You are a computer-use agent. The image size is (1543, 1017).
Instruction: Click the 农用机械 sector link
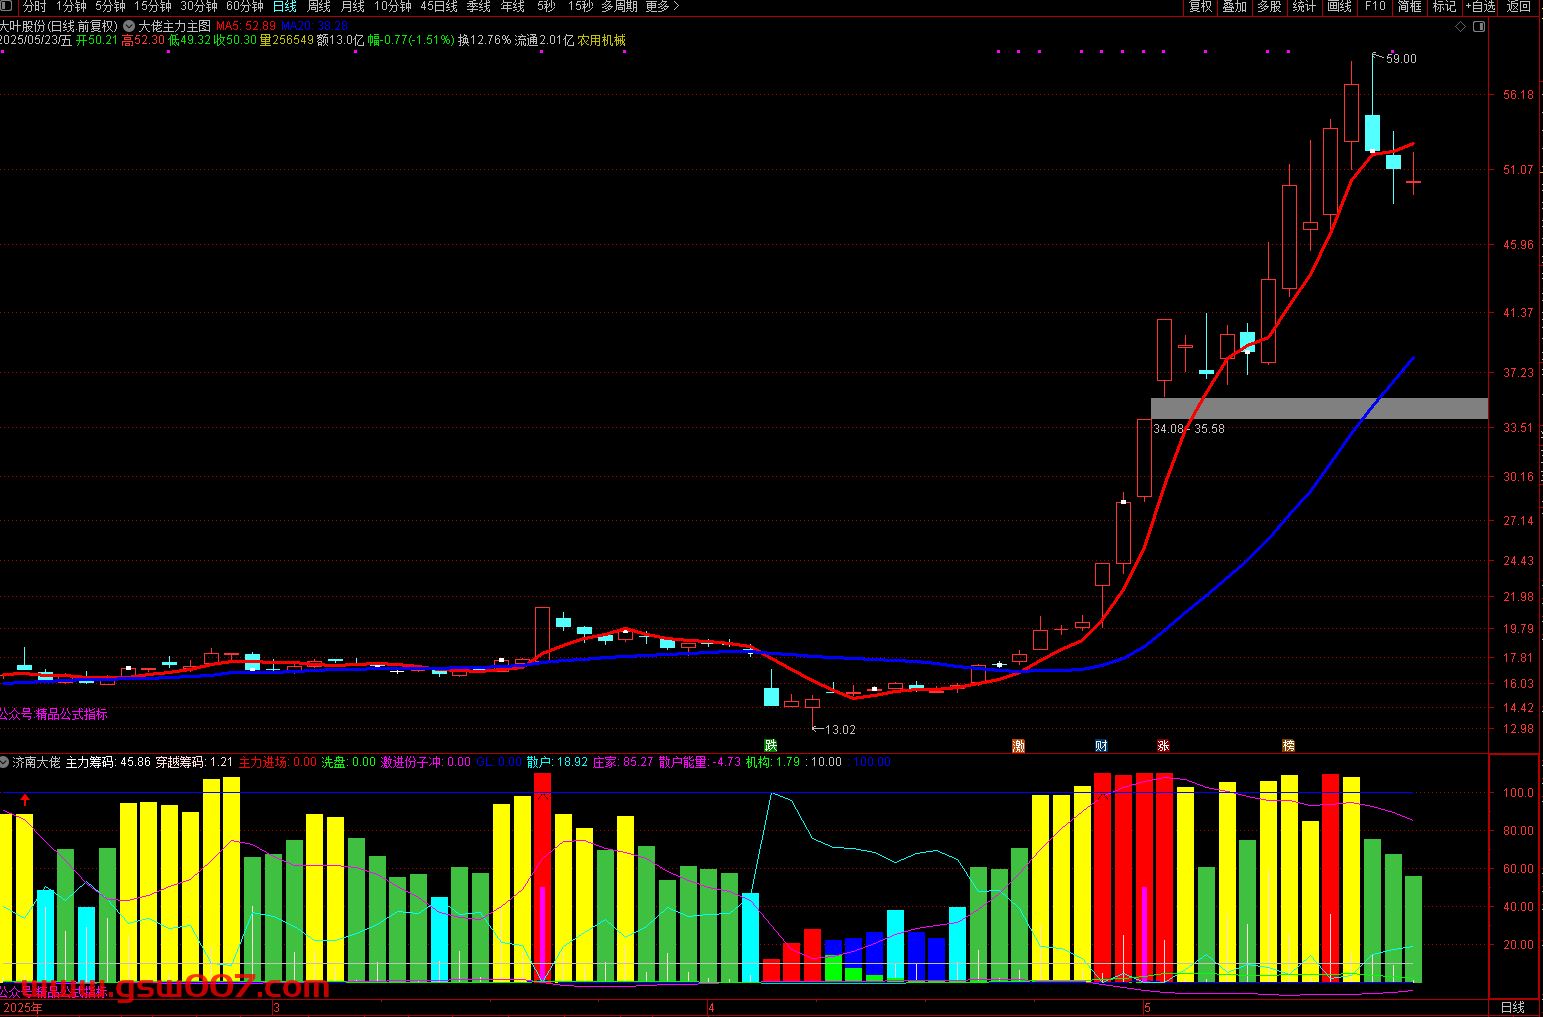pyautogui.click(x=602, y=40)
